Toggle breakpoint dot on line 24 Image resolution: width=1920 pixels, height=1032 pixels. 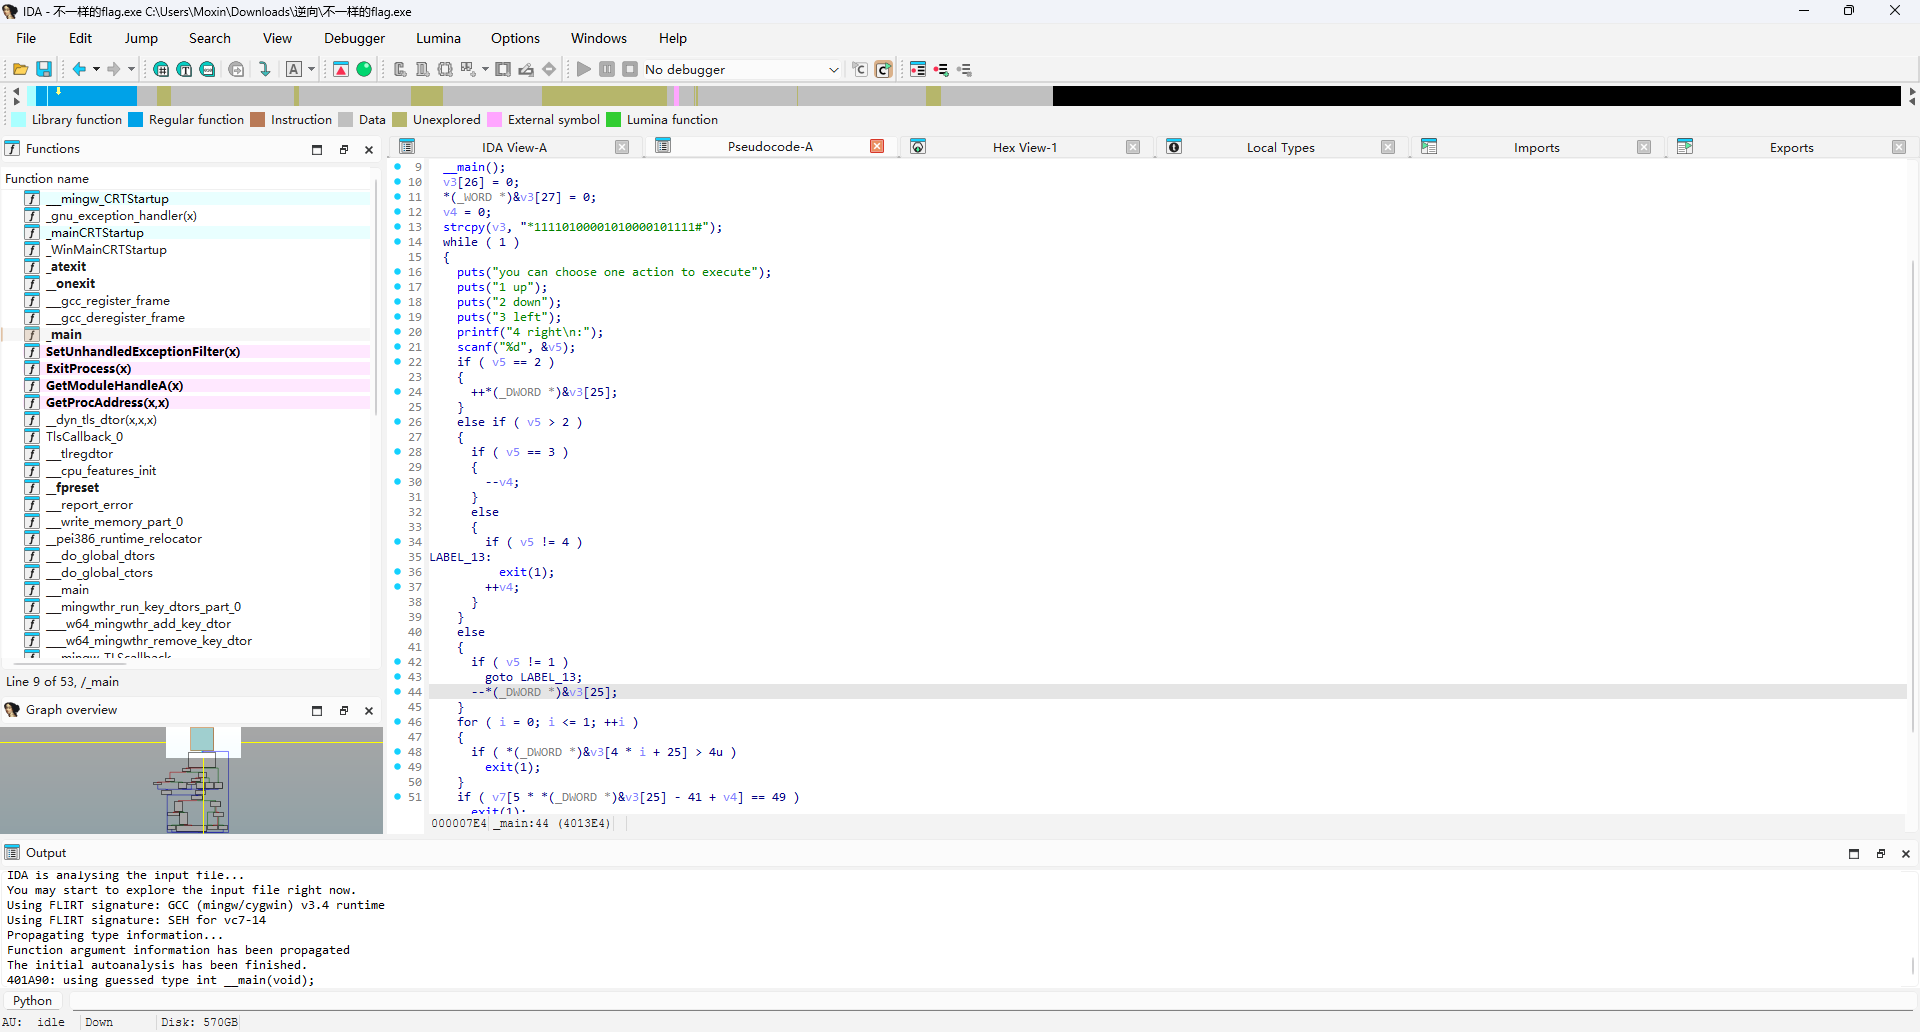(x=398, y=392)
